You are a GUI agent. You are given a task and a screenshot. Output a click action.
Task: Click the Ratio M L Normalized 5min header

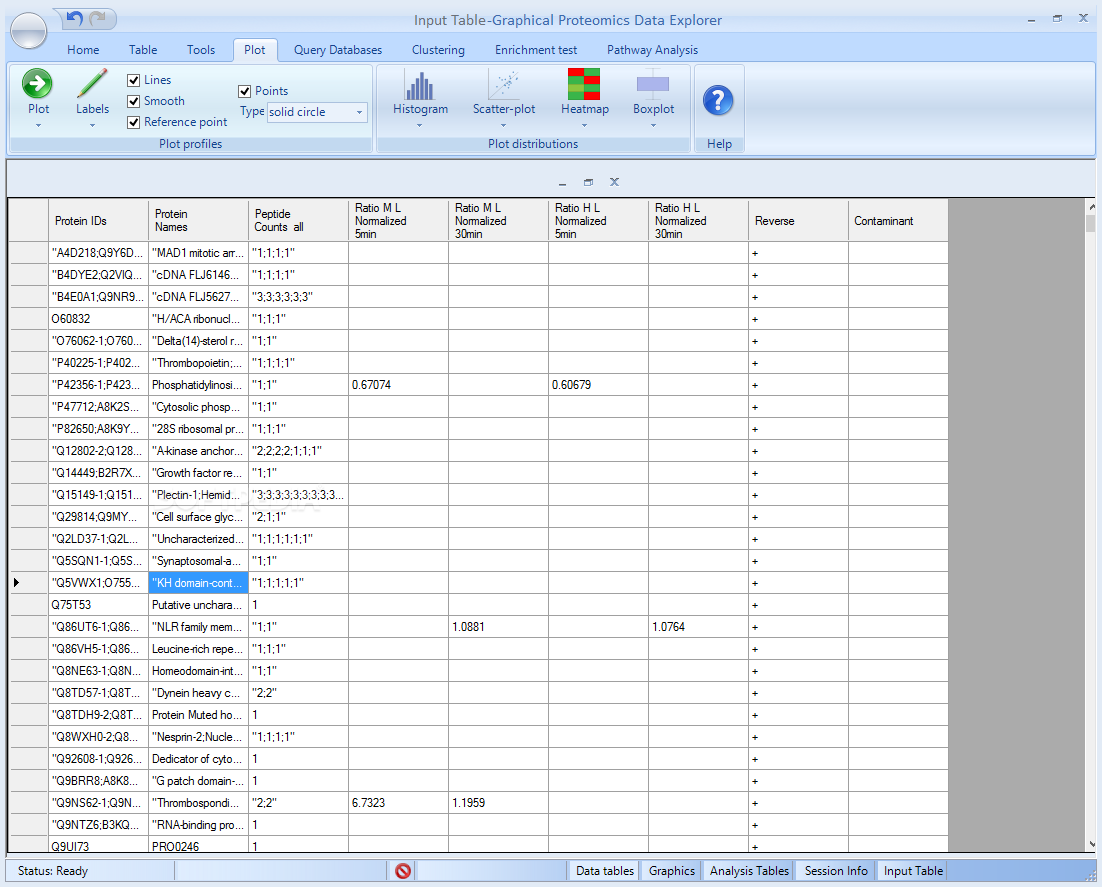pyautogui.click(x=398, y=221)
